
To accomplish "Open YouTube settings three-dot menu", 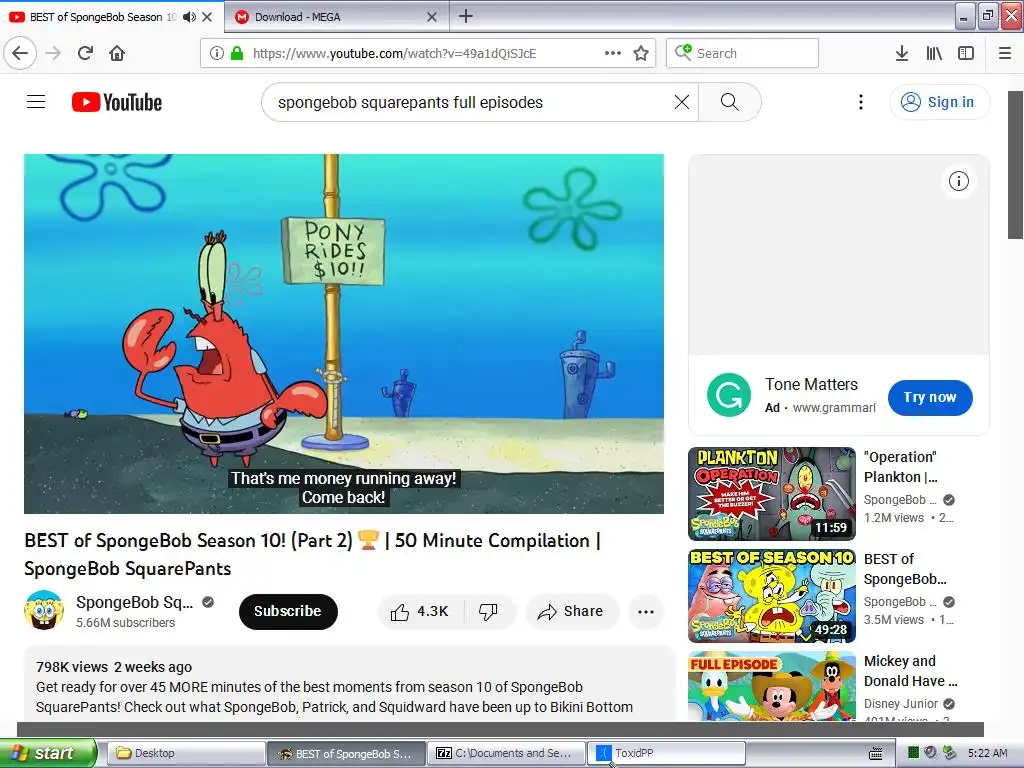I will (861, 102).
